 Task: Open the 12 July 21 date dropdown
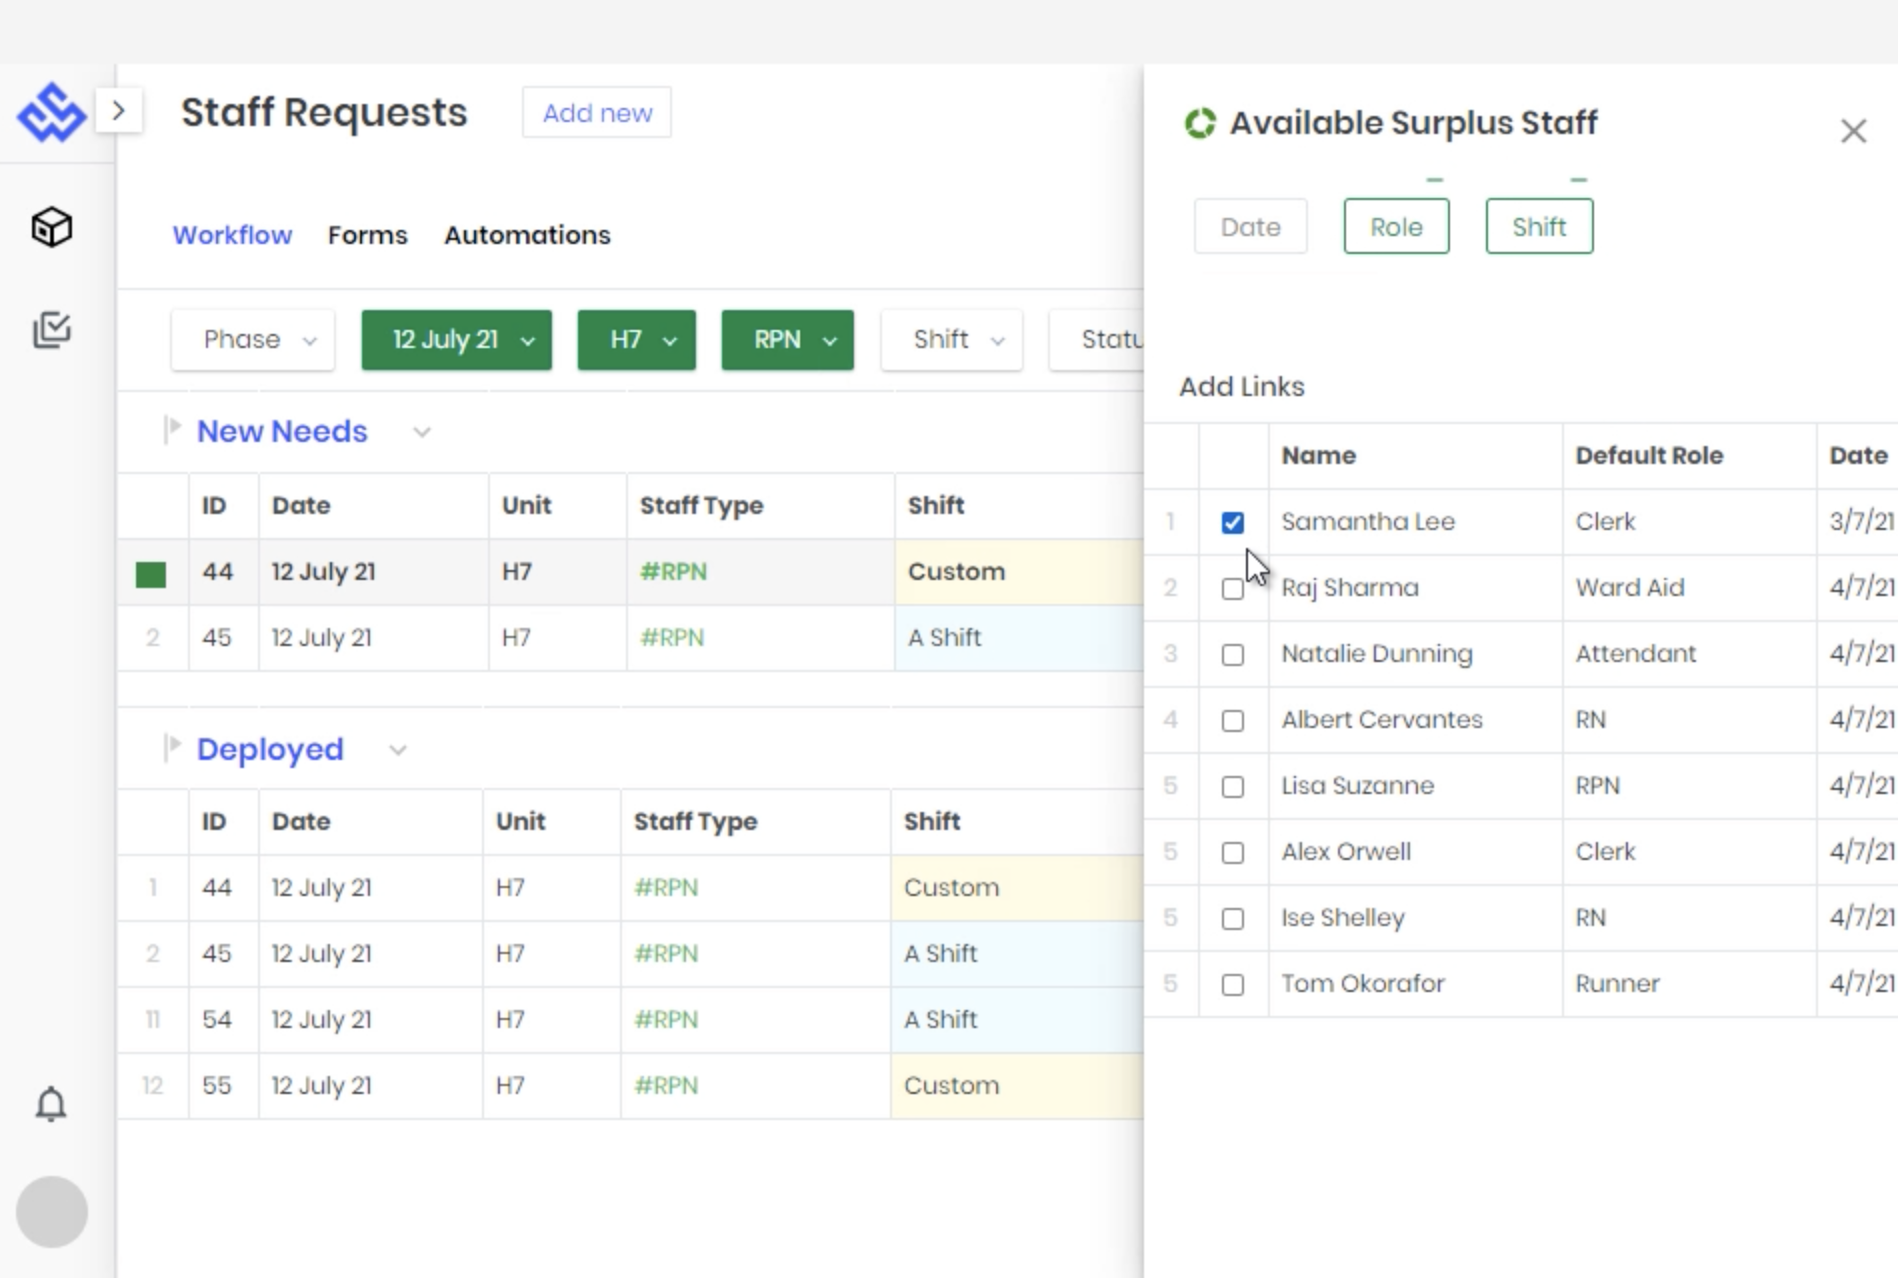tap(456, 340)
